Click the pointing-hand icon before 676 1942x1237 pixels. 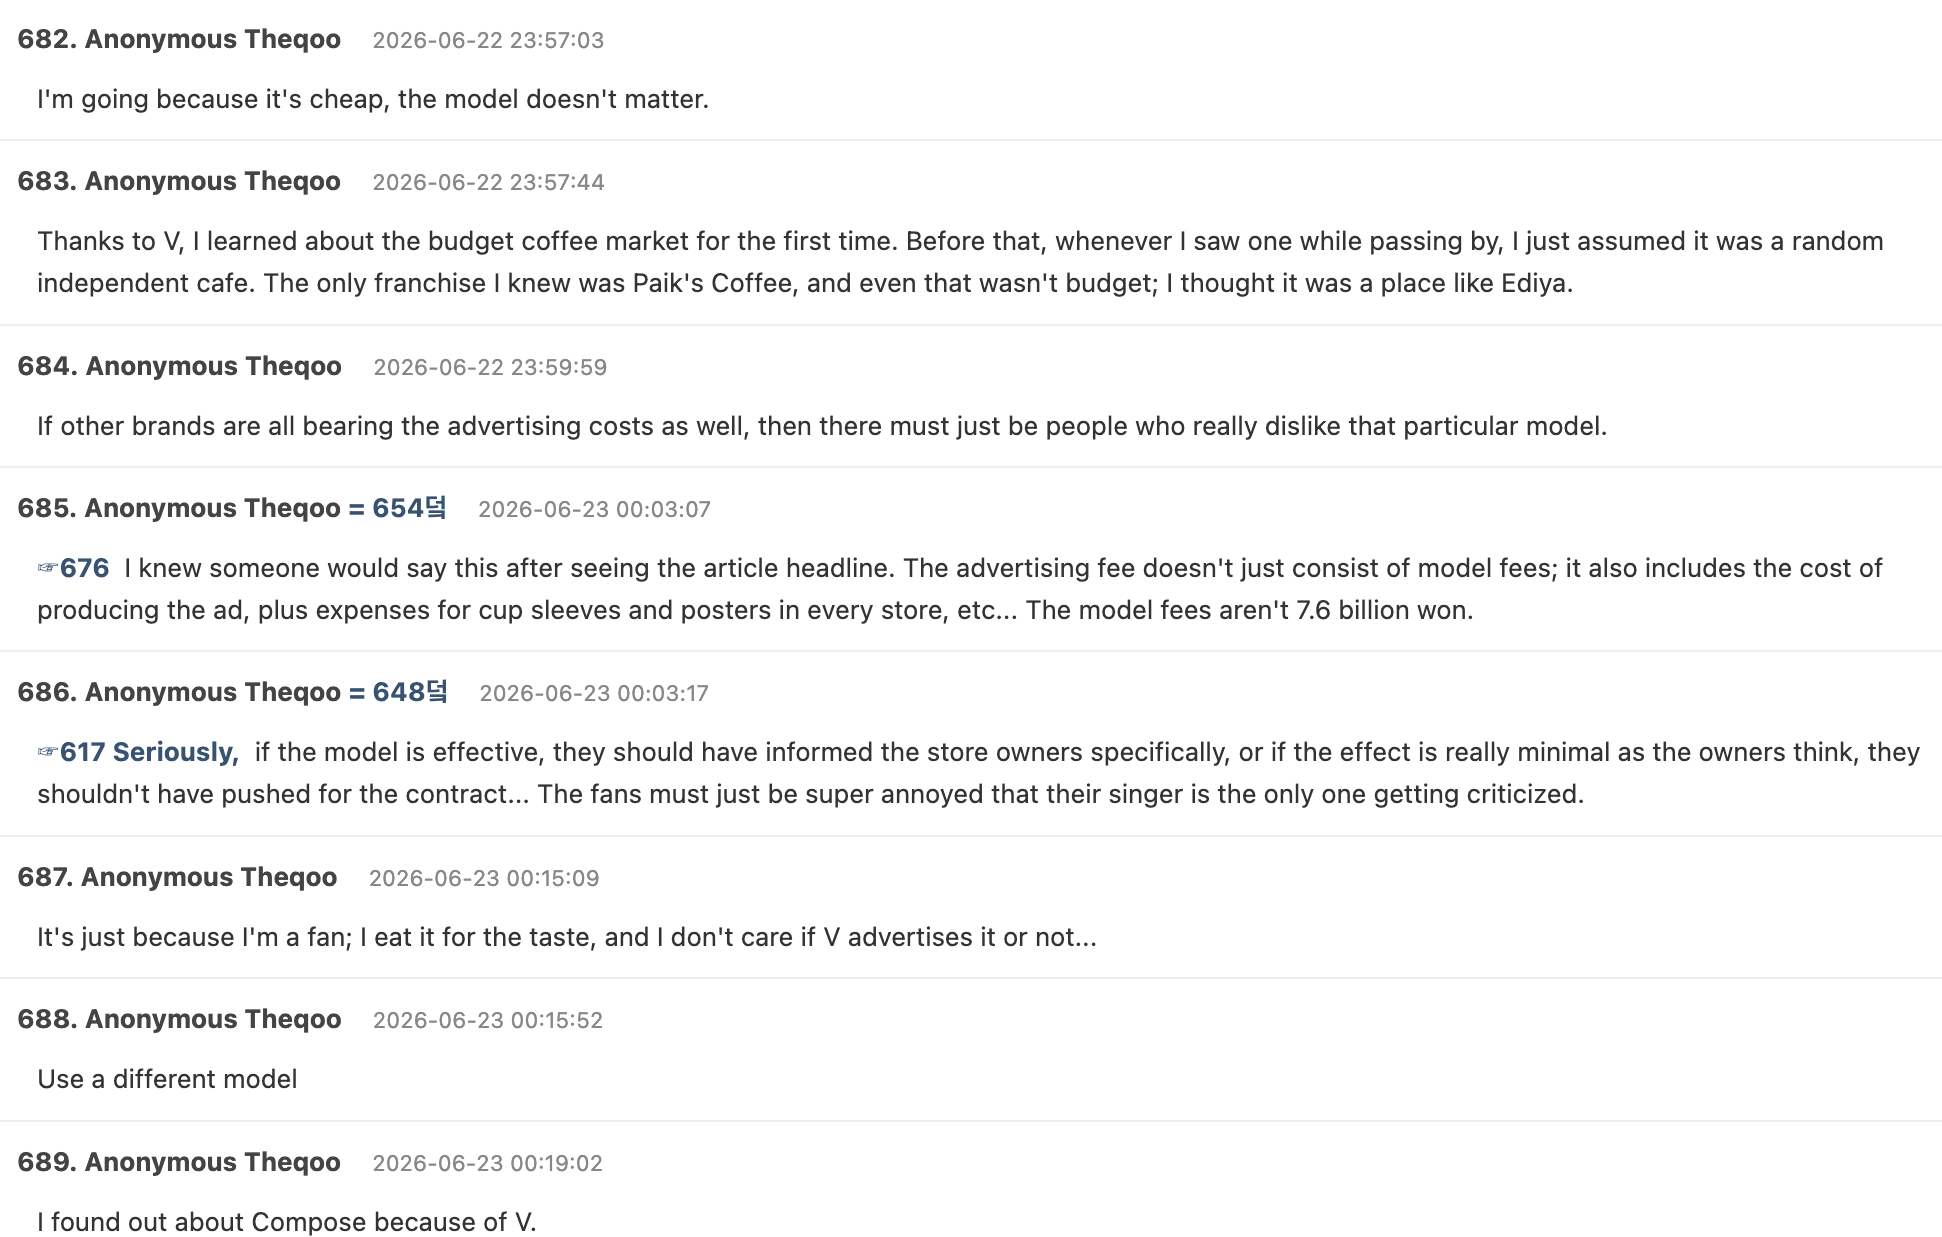click(x=48, y=568)
